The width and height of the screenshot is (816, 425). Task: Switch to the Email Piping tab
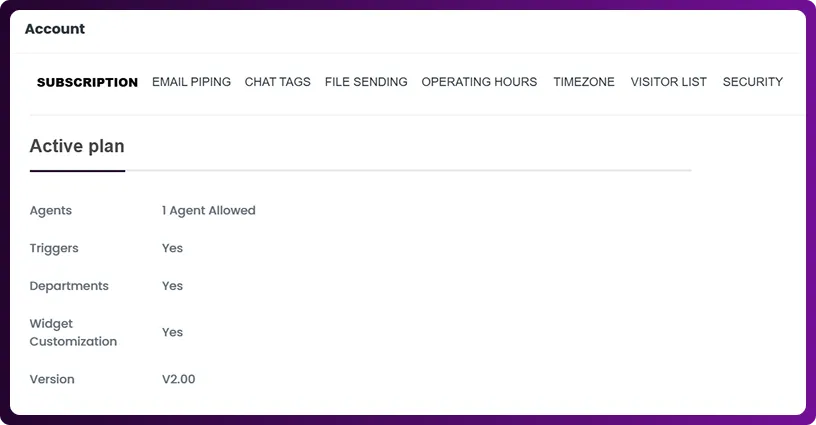point(191,82)
